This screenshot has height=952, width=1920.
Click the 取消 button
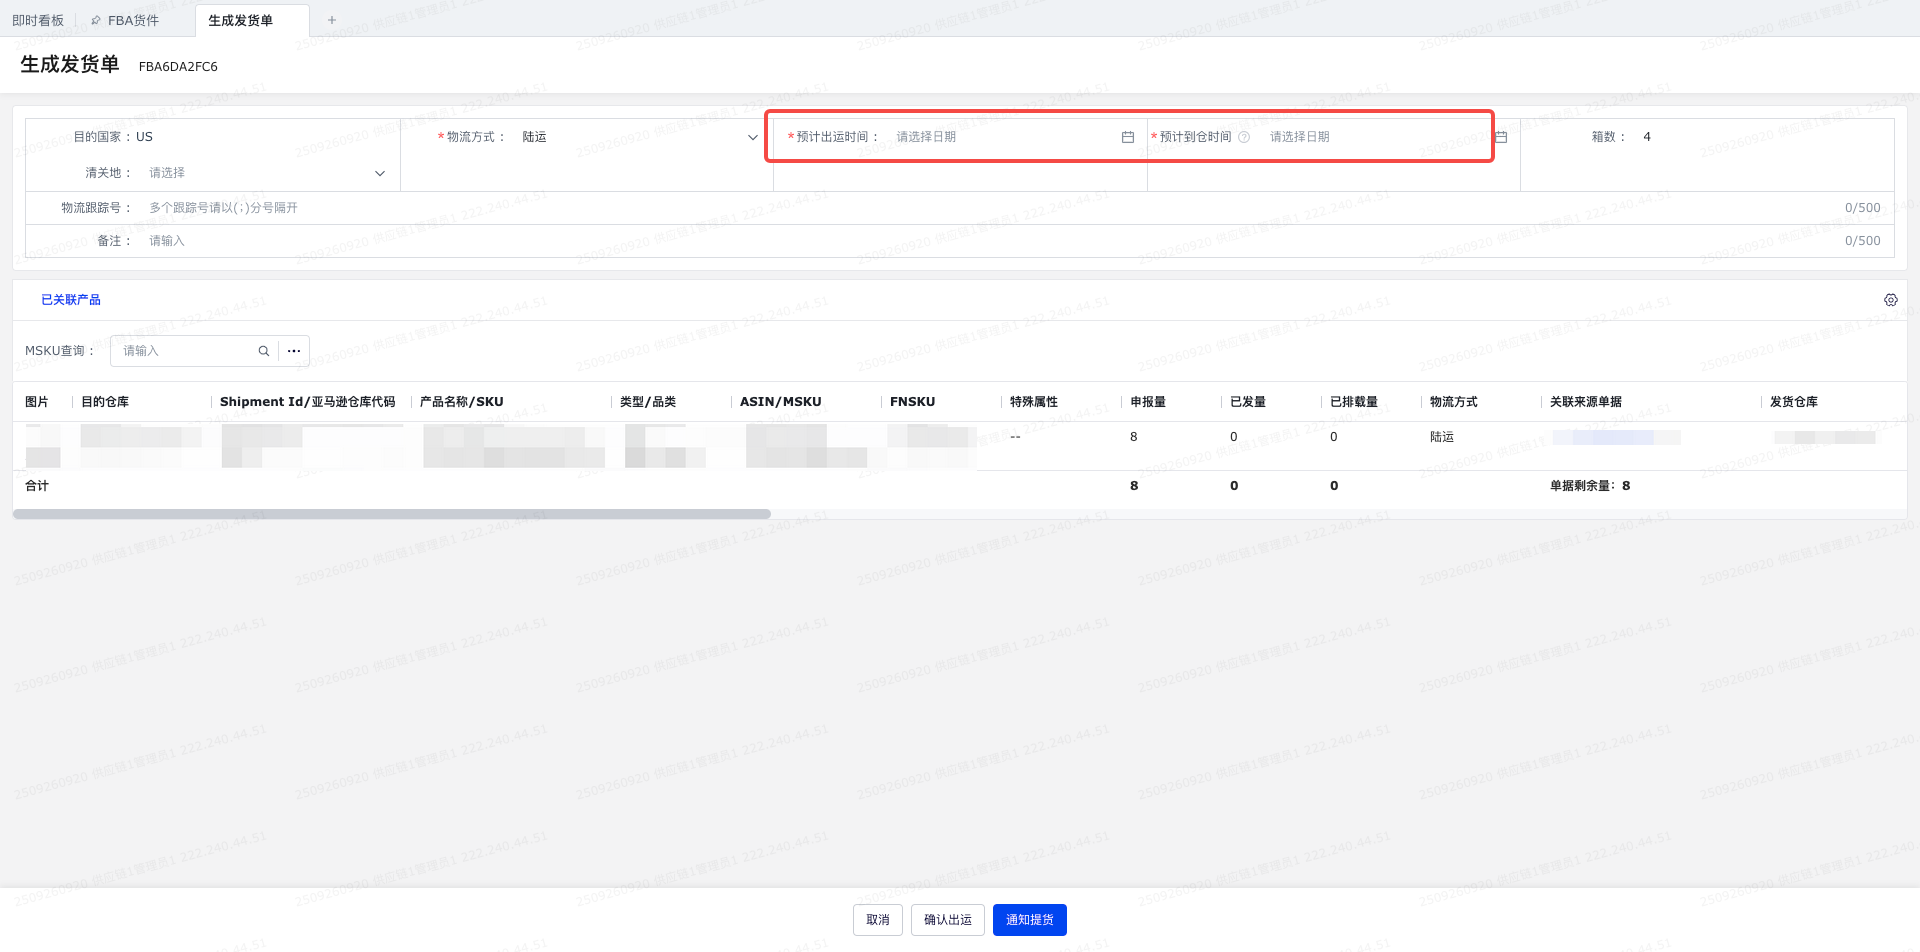[878, 920]
